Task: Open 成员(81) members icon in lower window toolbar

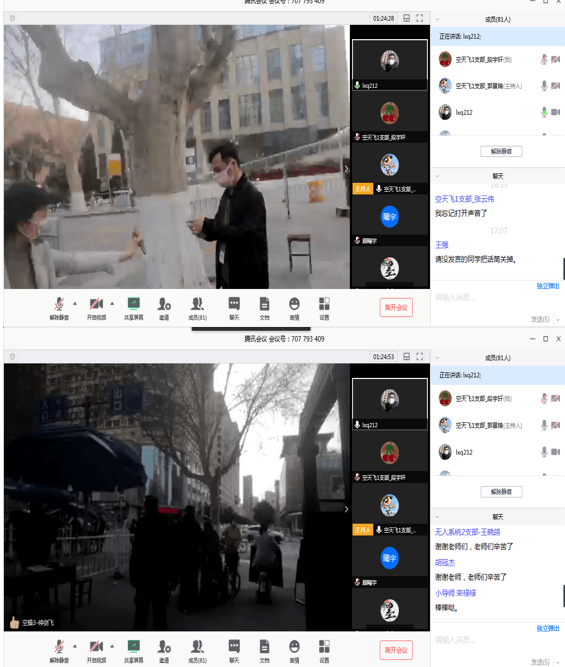Action: coord(197,651)
